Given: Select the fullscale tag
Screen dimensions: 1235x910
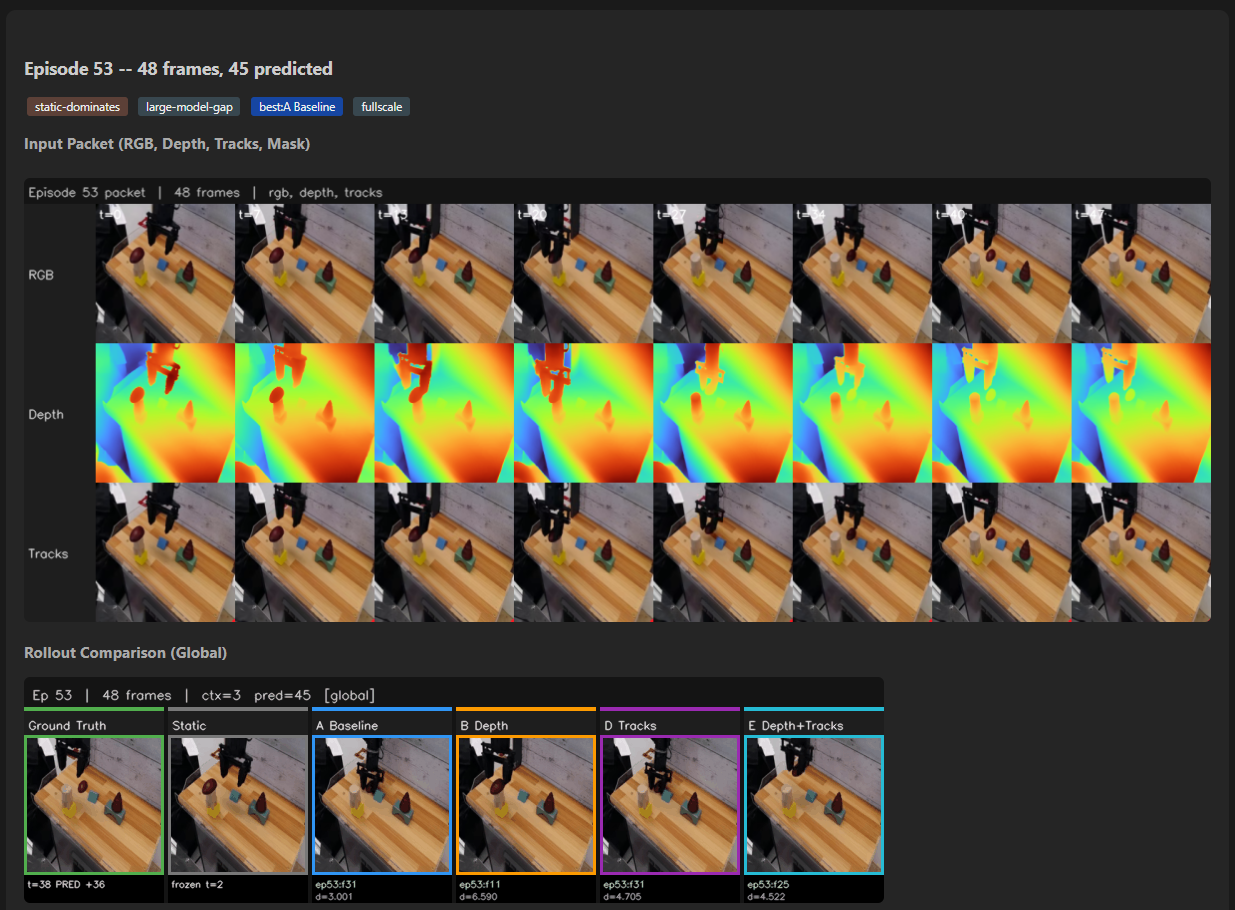Looking at the screenshot, I should coord(381,106).
